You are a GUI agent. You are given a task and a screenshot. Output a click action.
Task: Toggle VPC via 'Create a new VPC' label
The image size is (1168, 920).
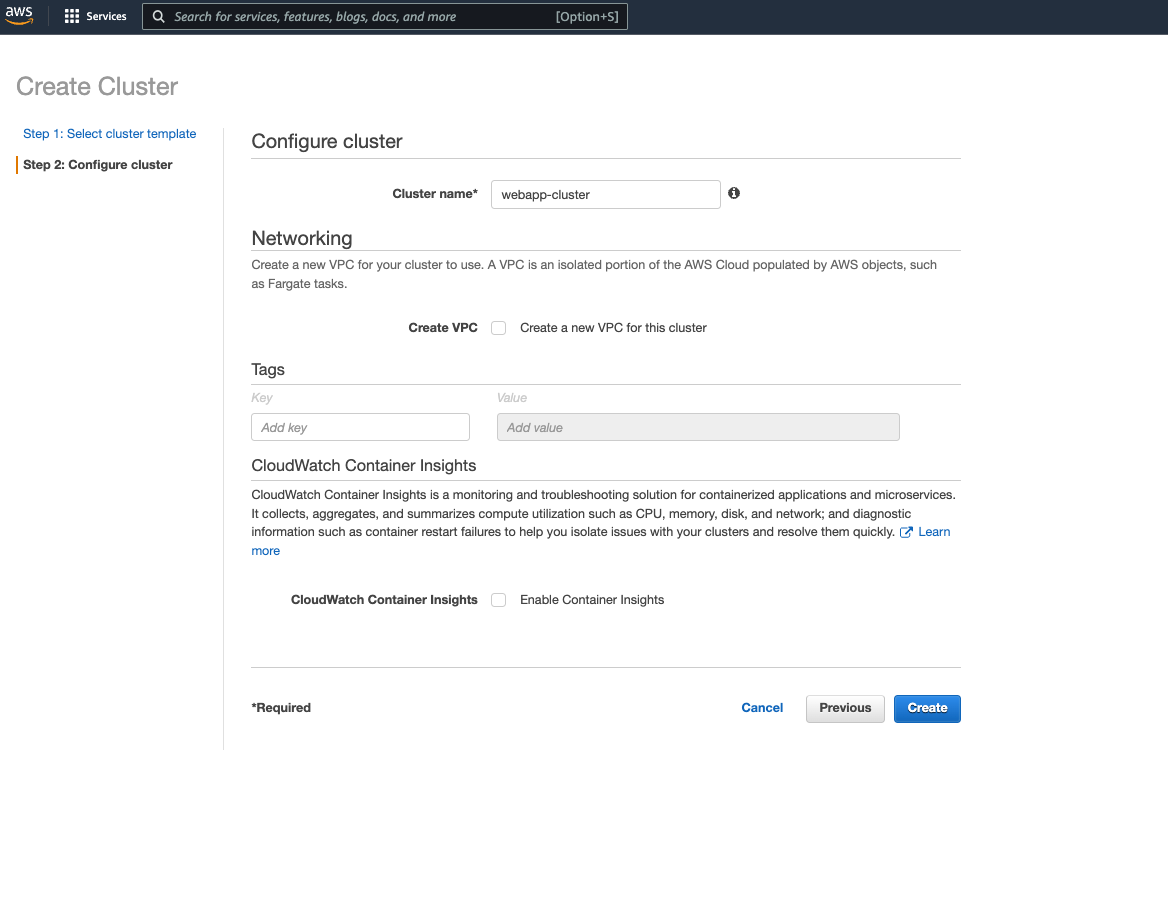613,327
